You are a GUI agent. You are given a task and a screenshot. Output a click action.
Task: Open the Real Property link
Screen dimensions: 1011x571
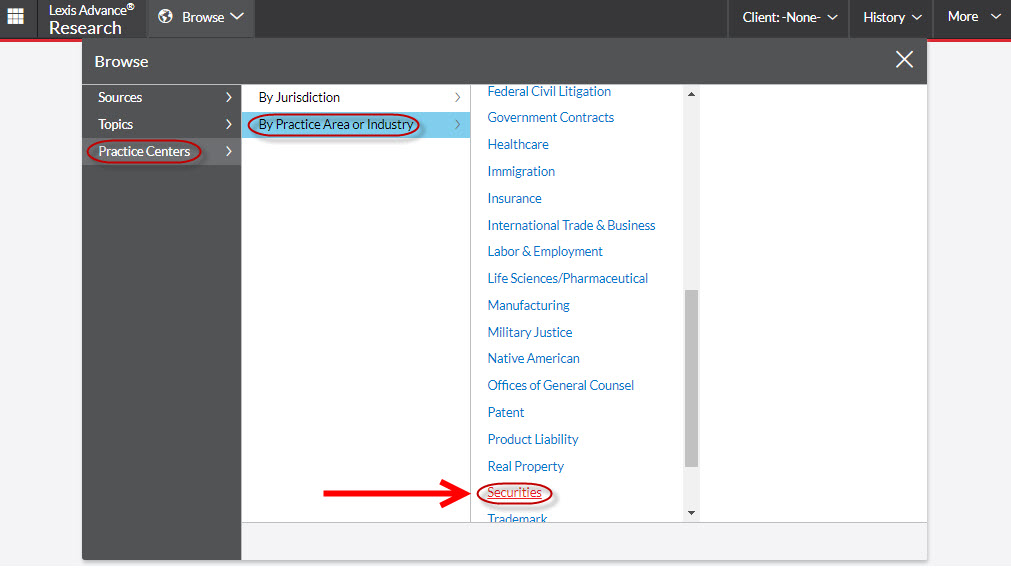pos(525,467)
